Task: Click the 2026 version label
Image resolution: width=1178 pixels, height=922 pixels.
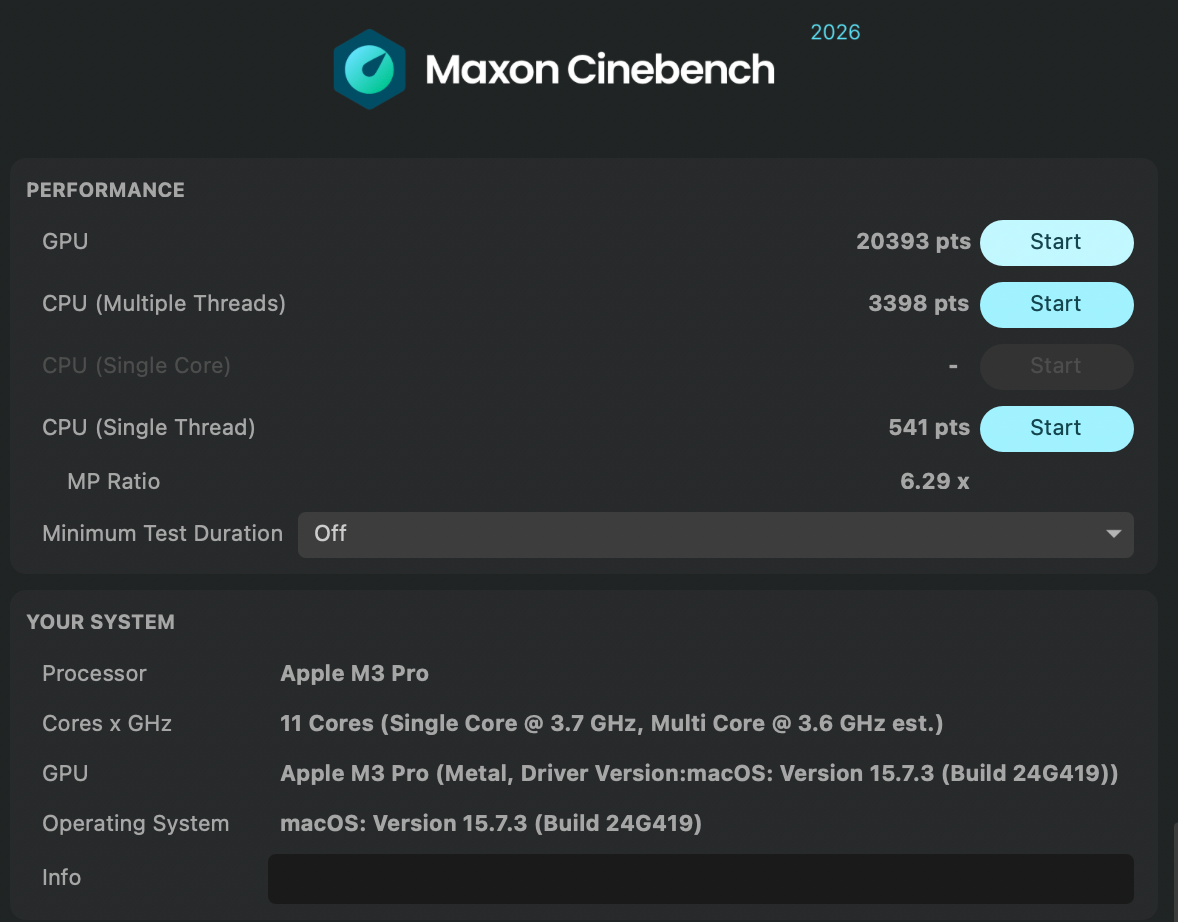Action: click(x=835, y=32)
